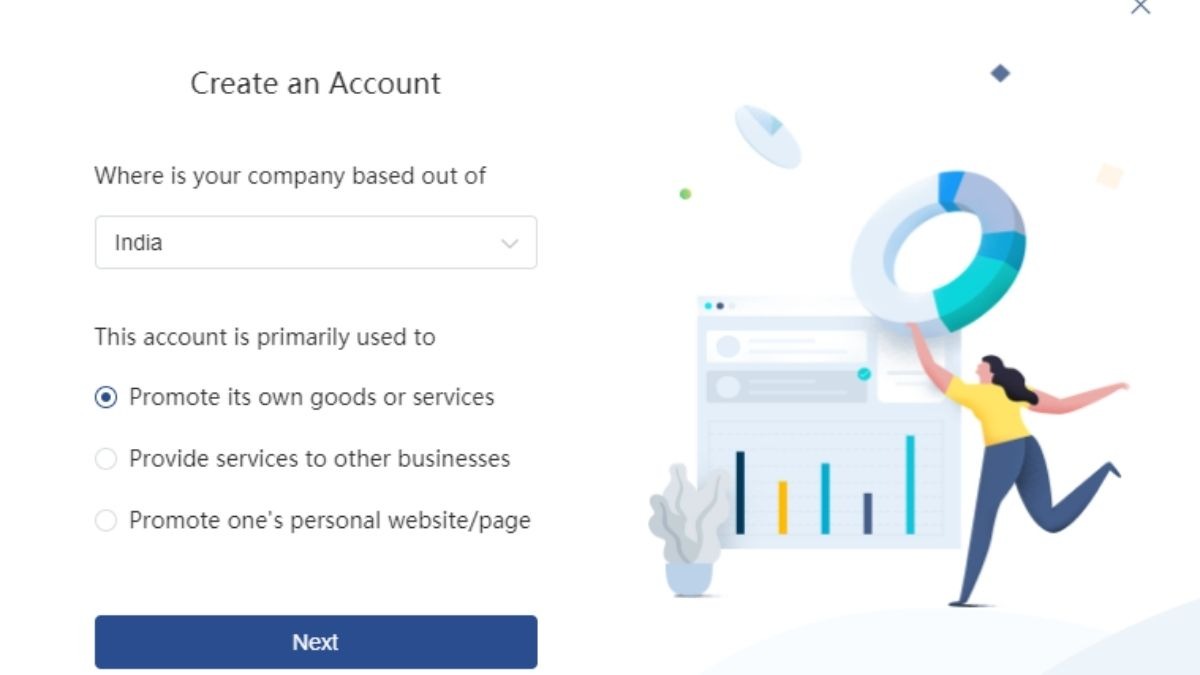Close the Create an Account dialog

pos(1140,6)
